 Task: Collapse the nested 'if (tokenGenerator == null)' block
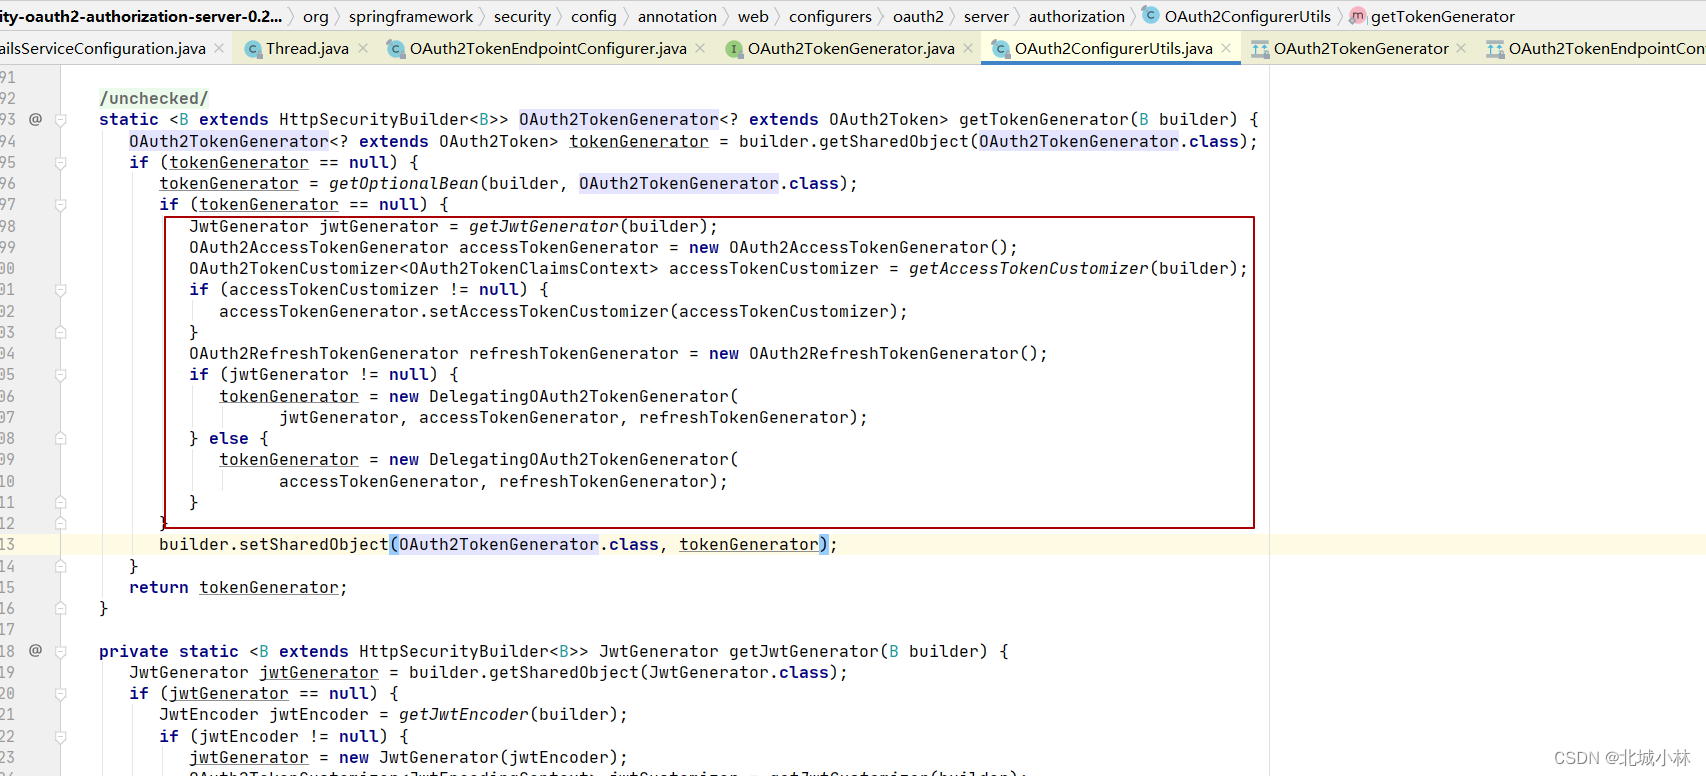pos(61,205)
